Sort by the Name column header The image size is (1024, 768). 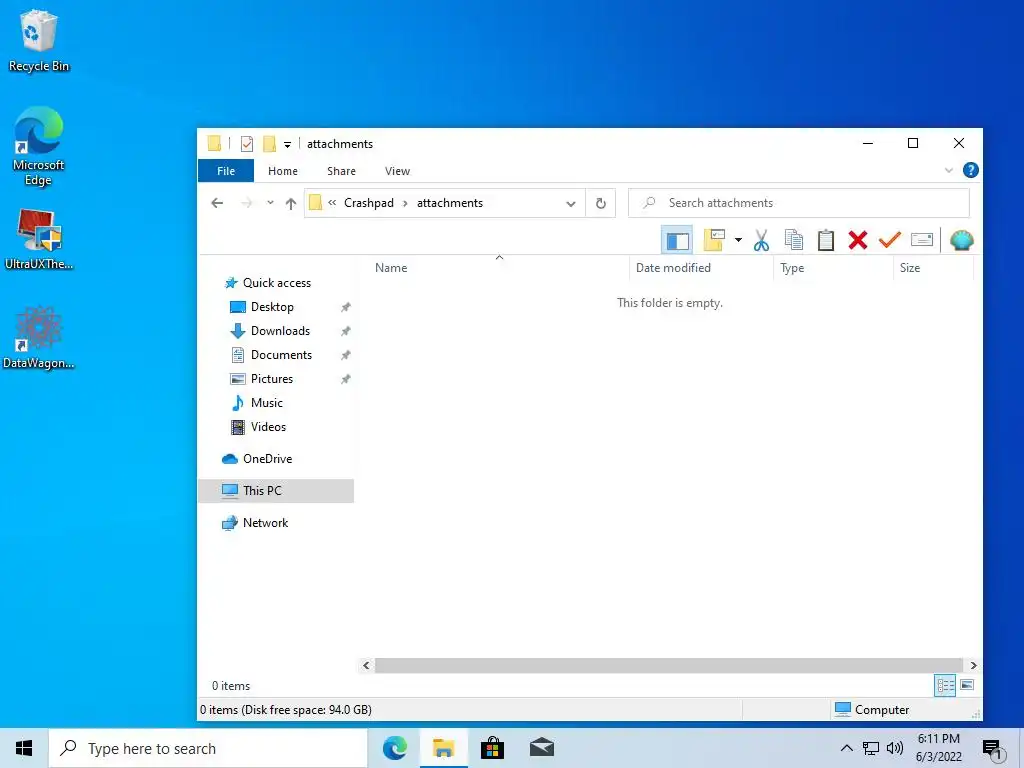point(391,268)
